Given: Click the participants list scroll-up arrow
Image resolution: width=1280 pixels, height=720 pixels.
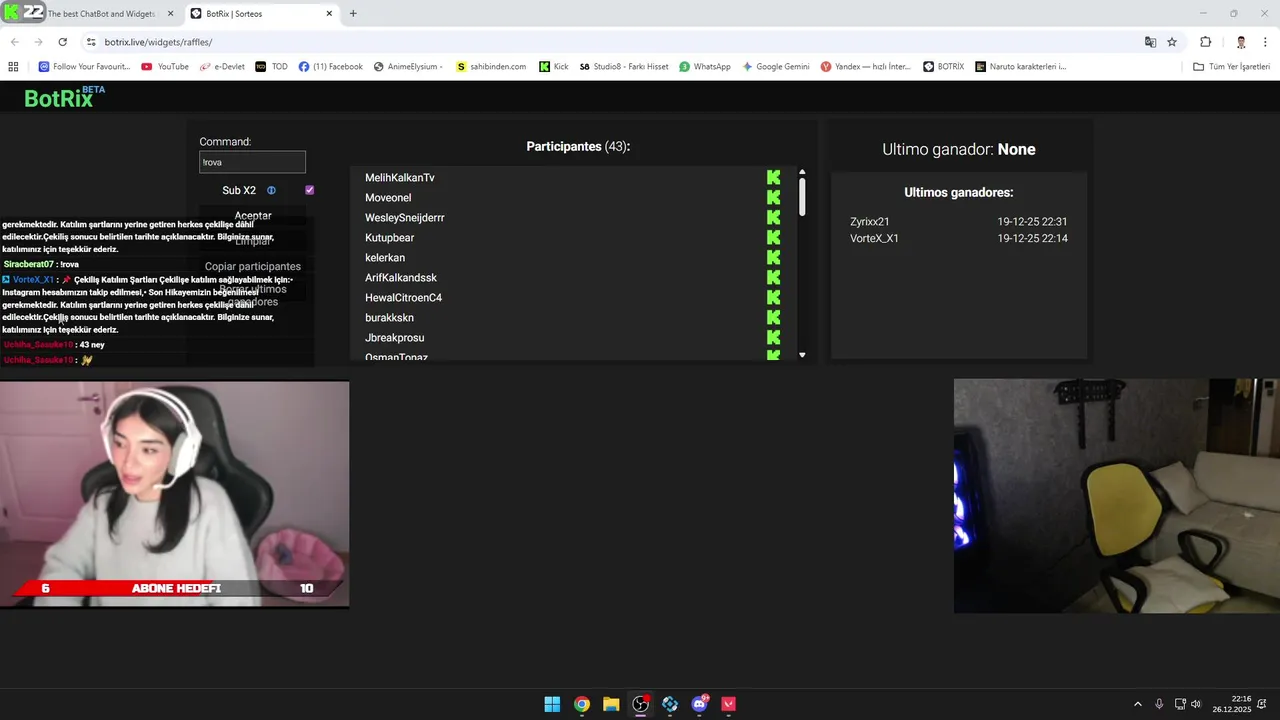Looking at the screenshot, I should 802,172.
